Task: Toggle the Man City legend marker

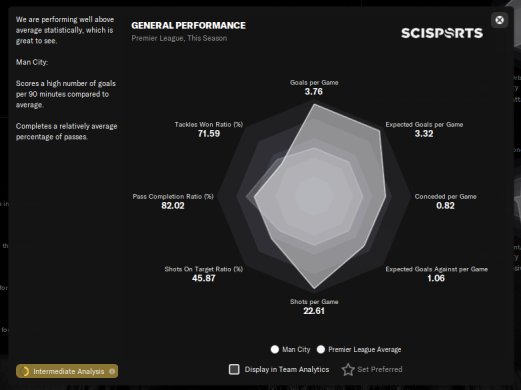Action: pos(275,349)
